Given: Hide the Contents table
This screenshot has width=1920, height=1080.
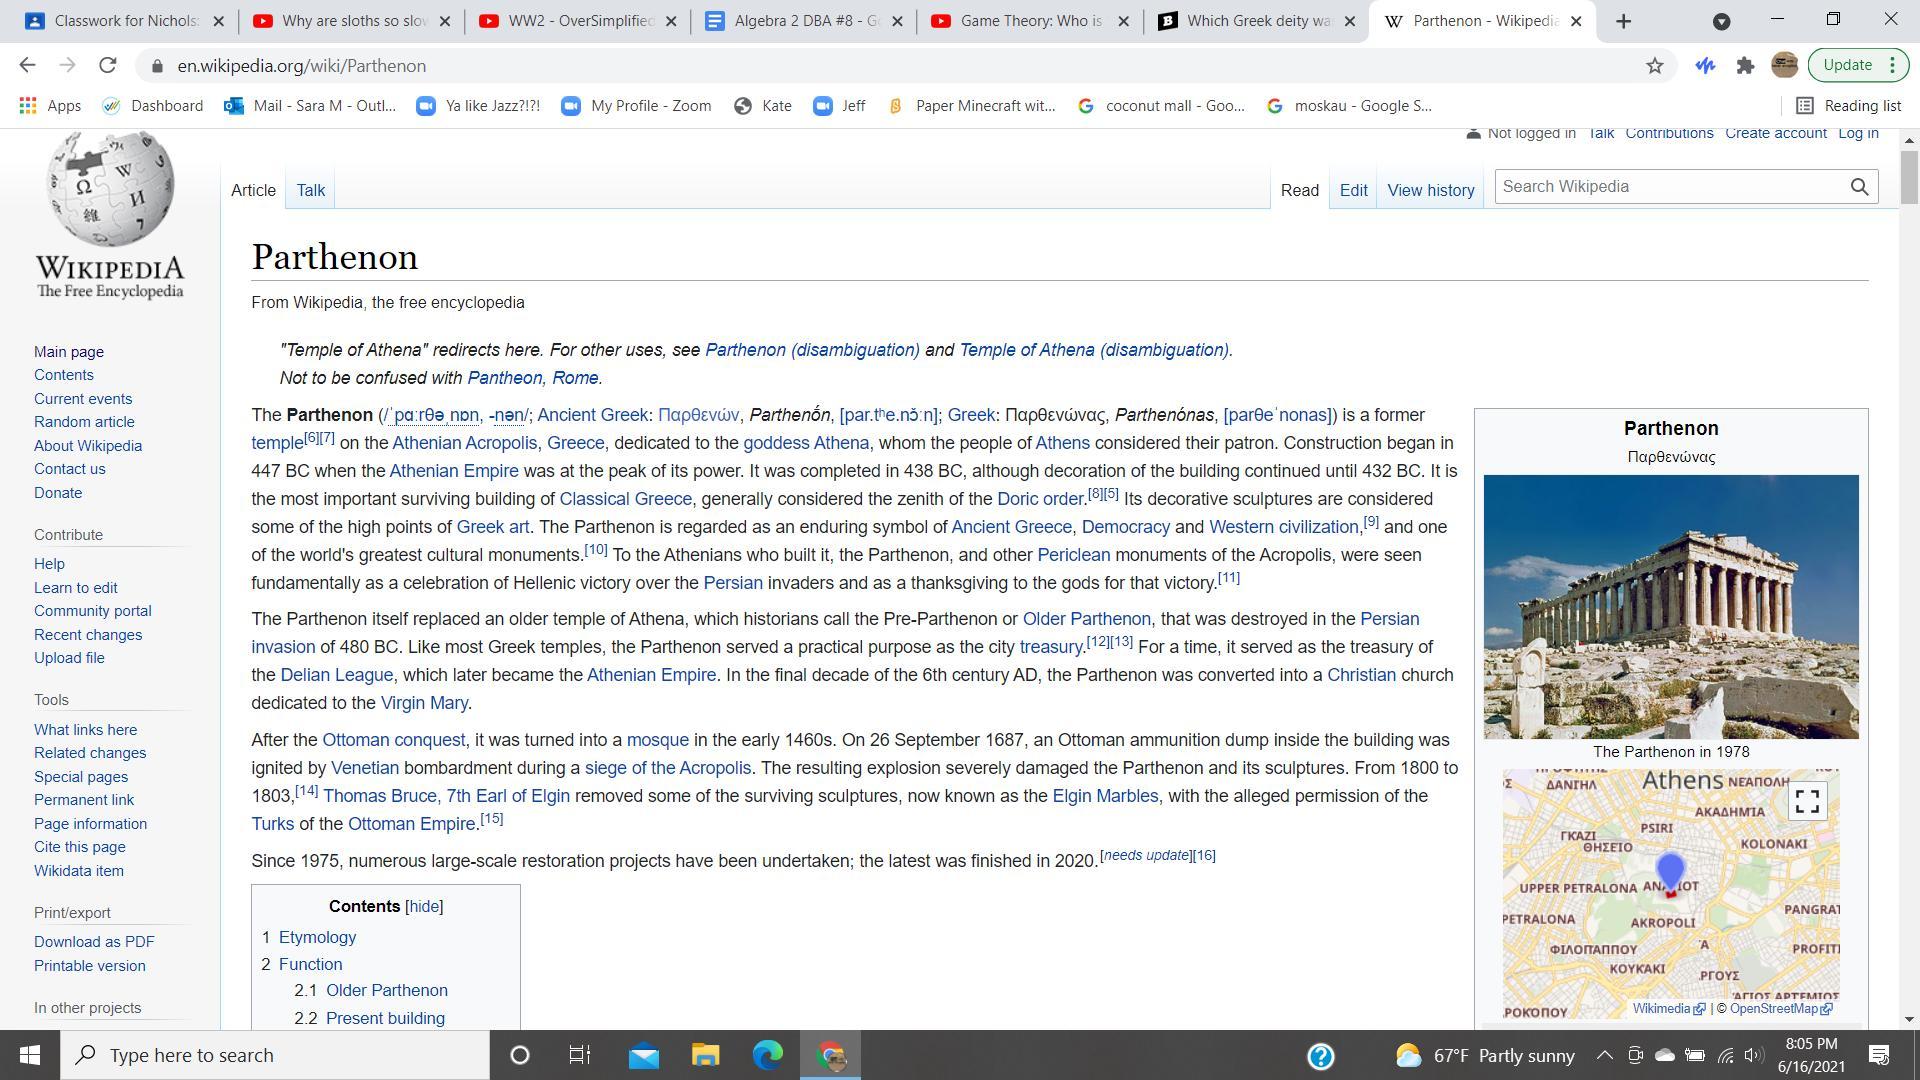Looking at the screenshot, I should [x=423, y=907].
